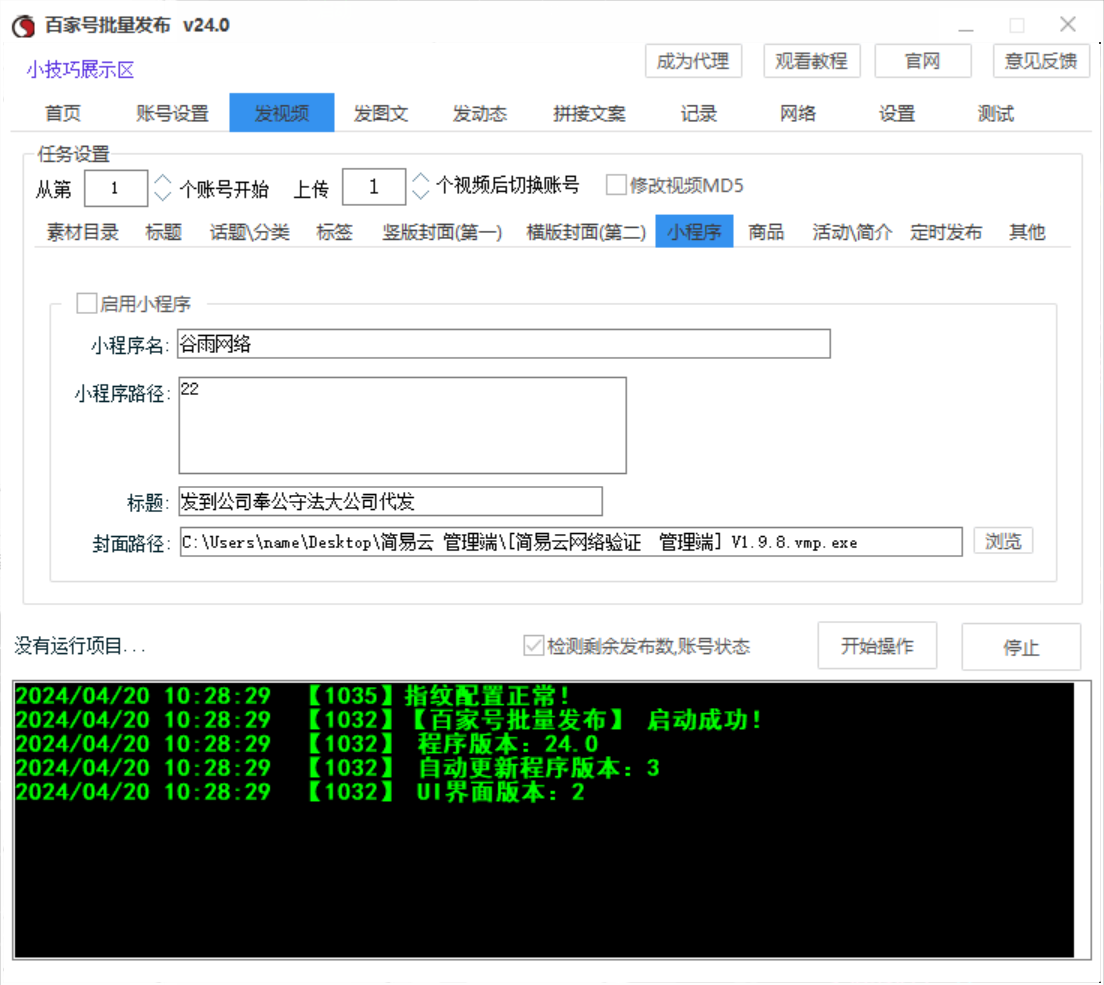Click the 停止 button
The image size is (1104, 985).
click(x=1021, y=646)
